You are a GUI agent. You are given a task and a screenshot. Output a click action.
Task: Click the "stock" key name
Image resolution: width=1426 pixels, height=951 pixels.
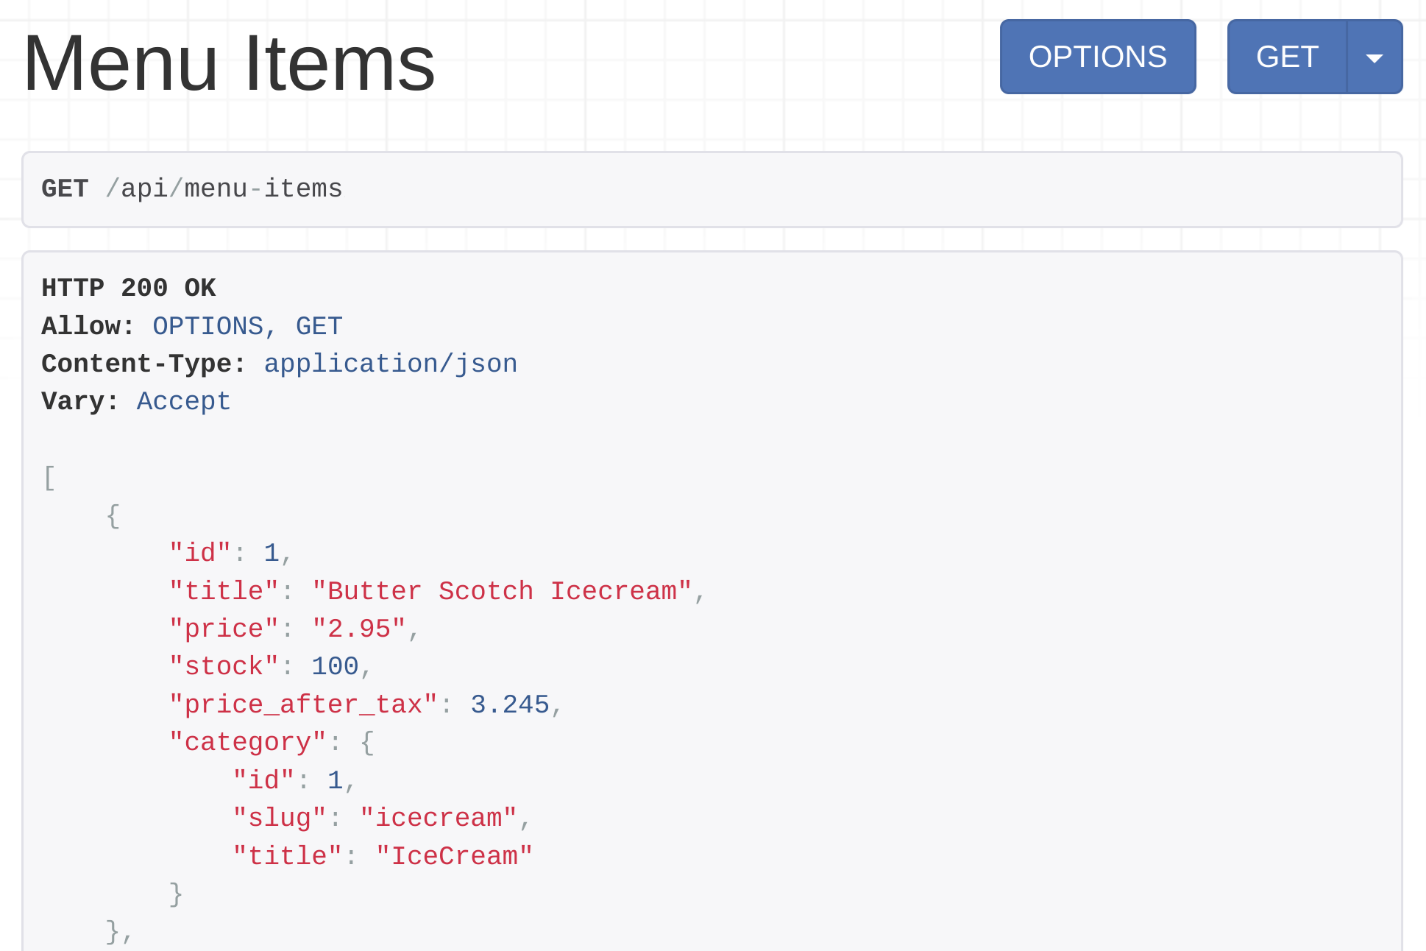coord(224,666)
